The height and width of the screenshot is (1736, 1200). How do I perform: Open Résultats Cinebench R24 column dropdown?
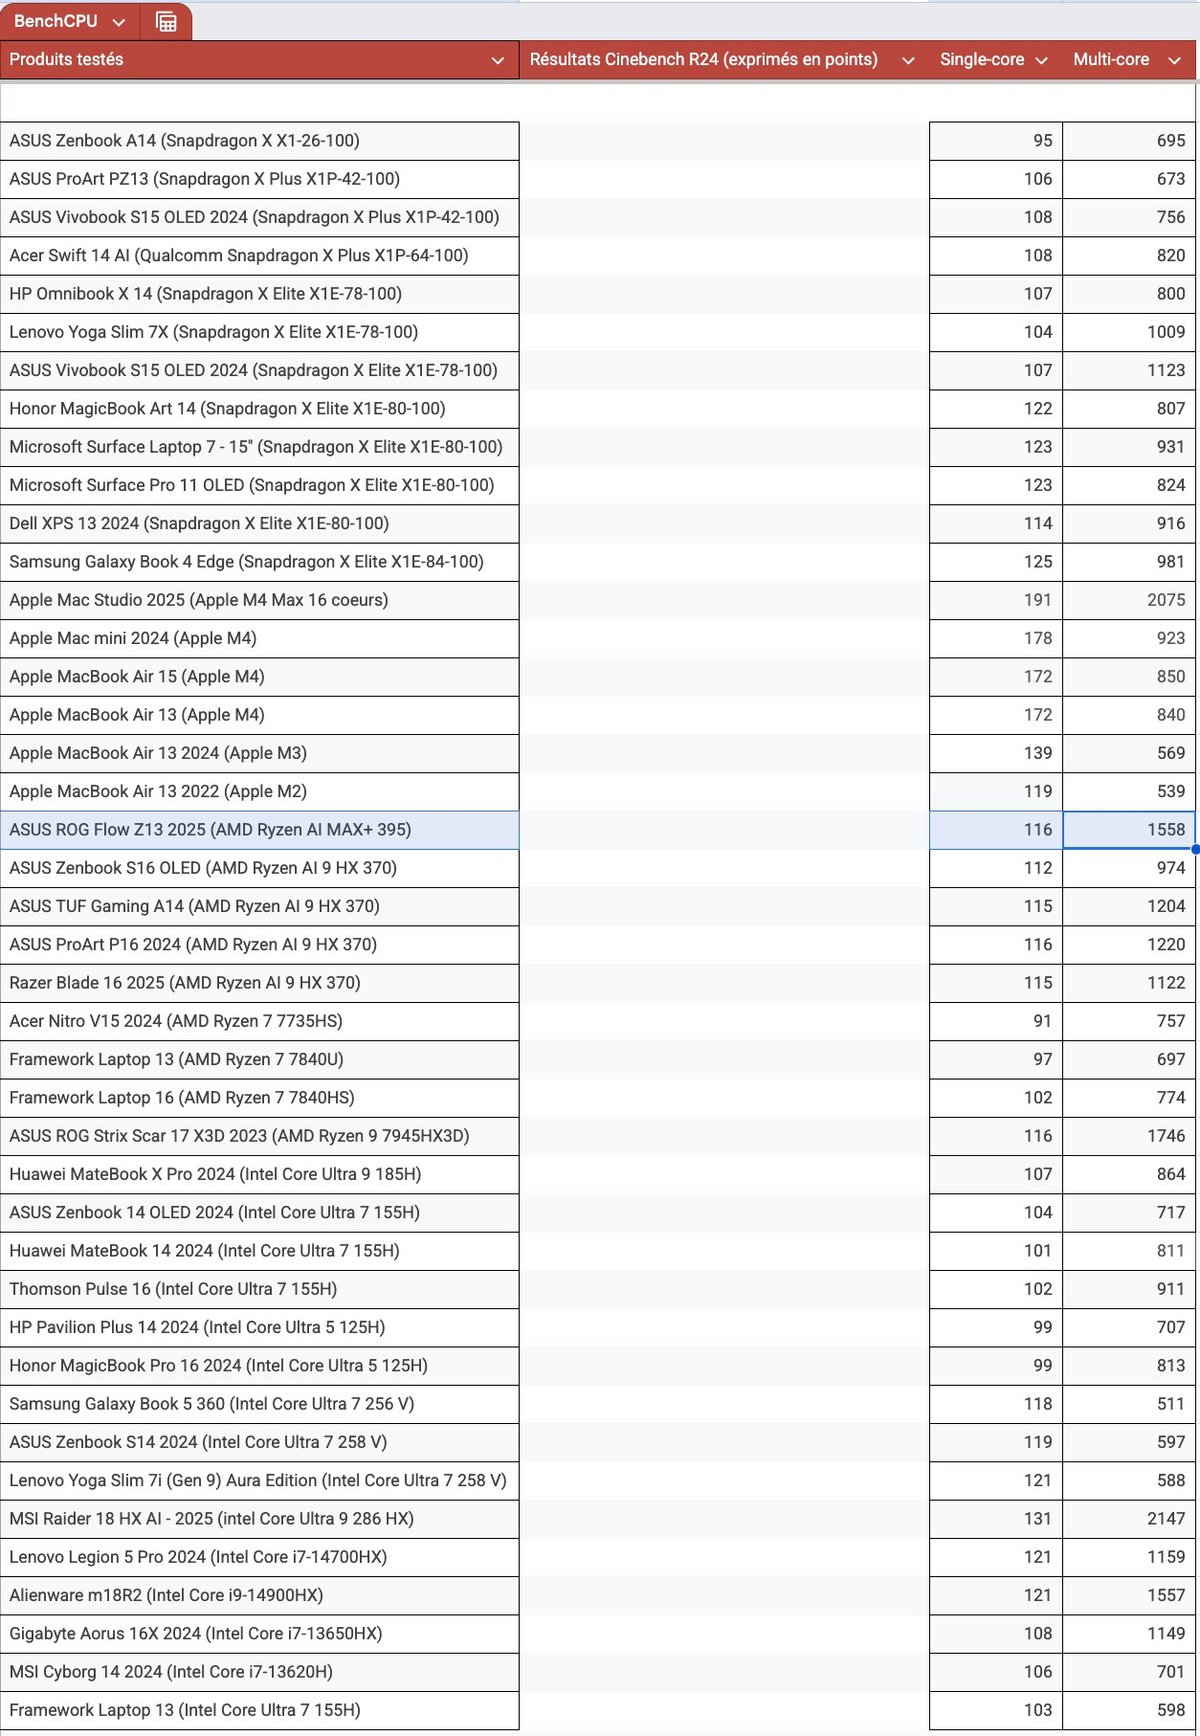coord(908,60)
